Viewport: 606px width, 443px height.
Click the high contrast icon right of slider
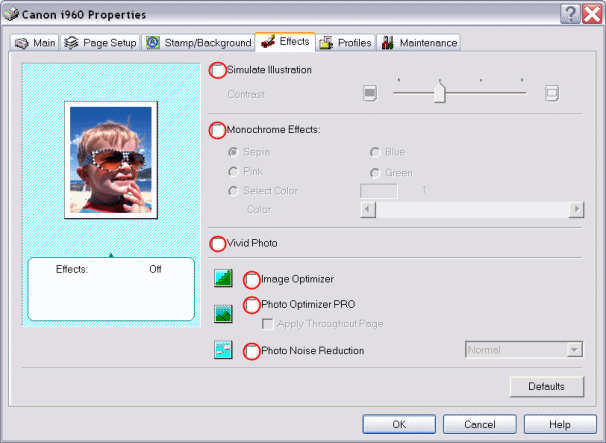click(552, 94)
